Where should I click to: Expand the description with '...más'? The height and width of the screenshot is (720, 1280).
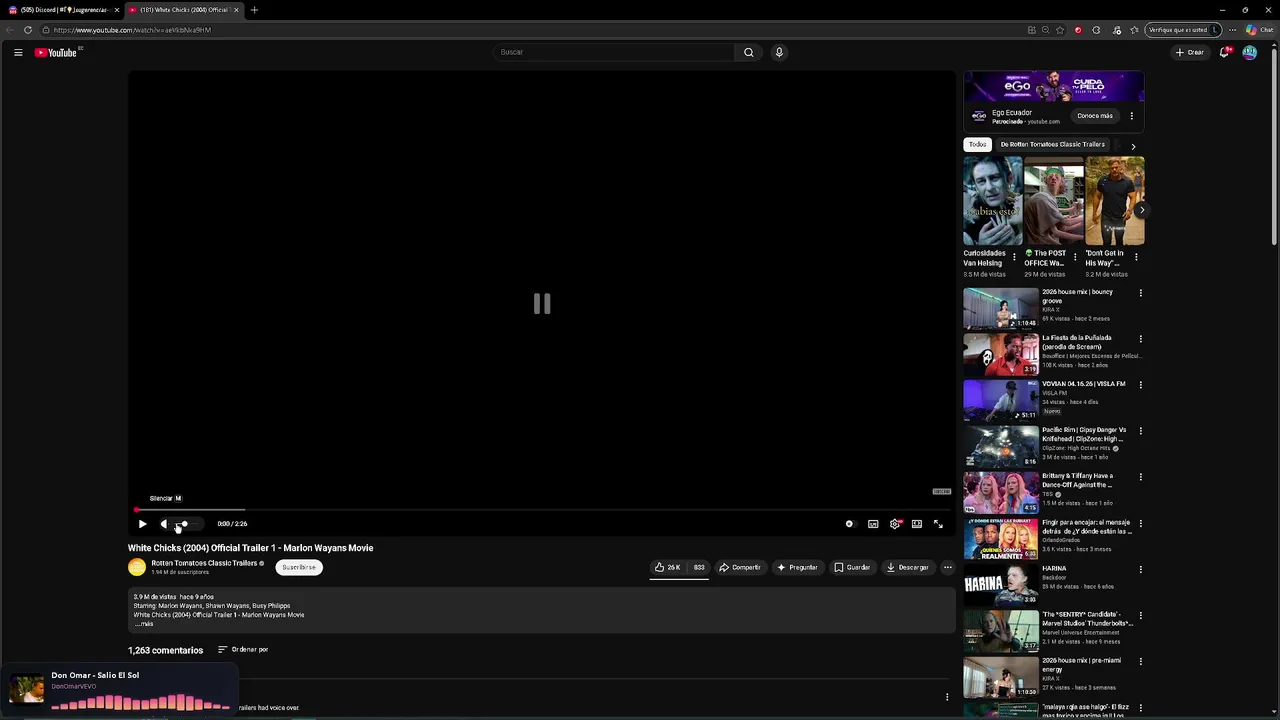(144, 624)
